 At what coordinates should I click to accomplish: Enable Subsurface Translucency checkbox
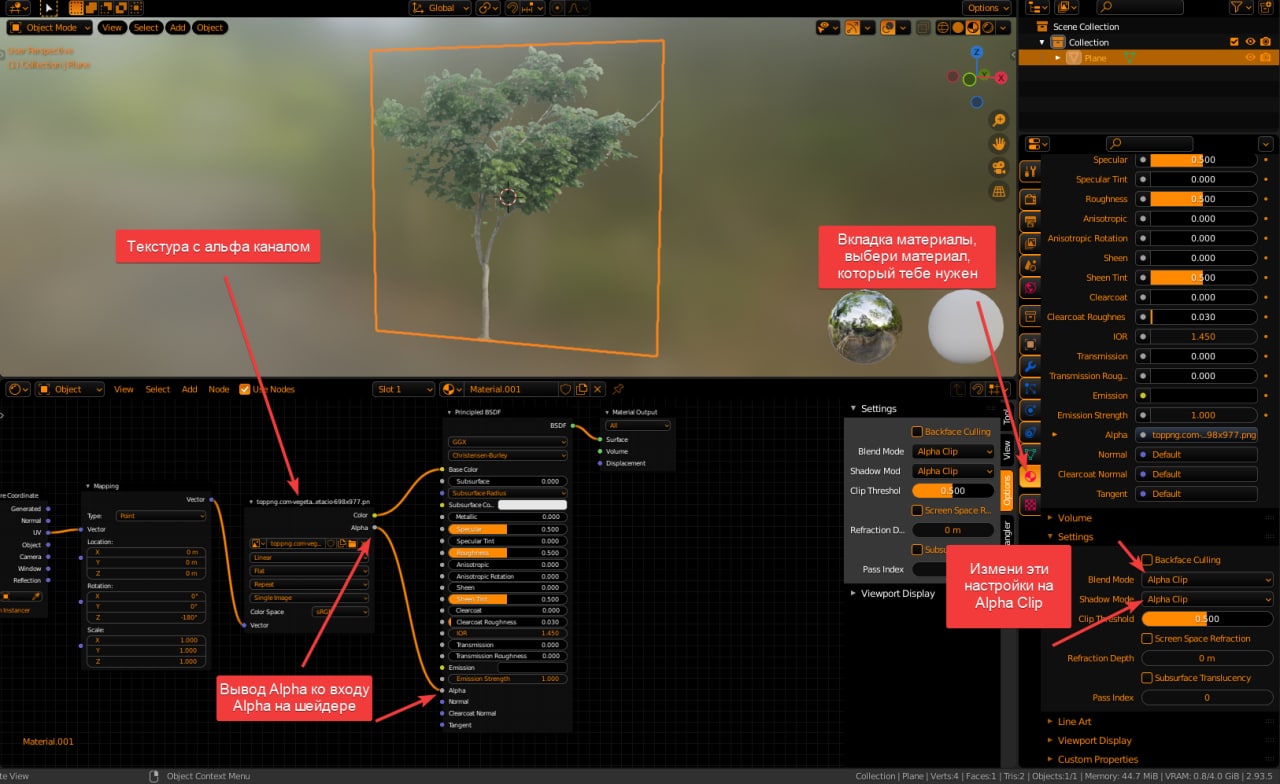1147,678
